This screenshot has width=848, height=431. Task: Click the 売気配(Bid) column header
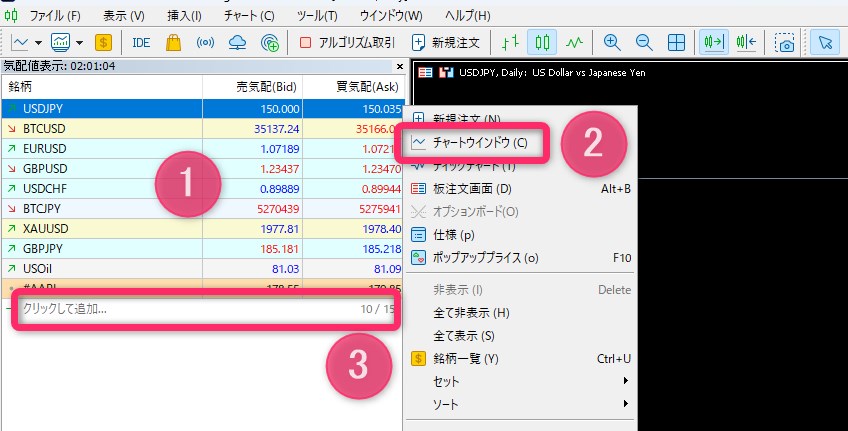coord(253,87)
